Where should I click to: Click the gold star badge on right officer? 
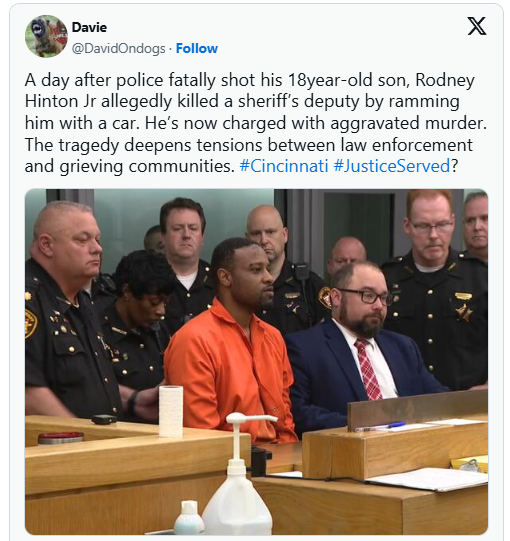pyautogui.click(x=463, y=312)
